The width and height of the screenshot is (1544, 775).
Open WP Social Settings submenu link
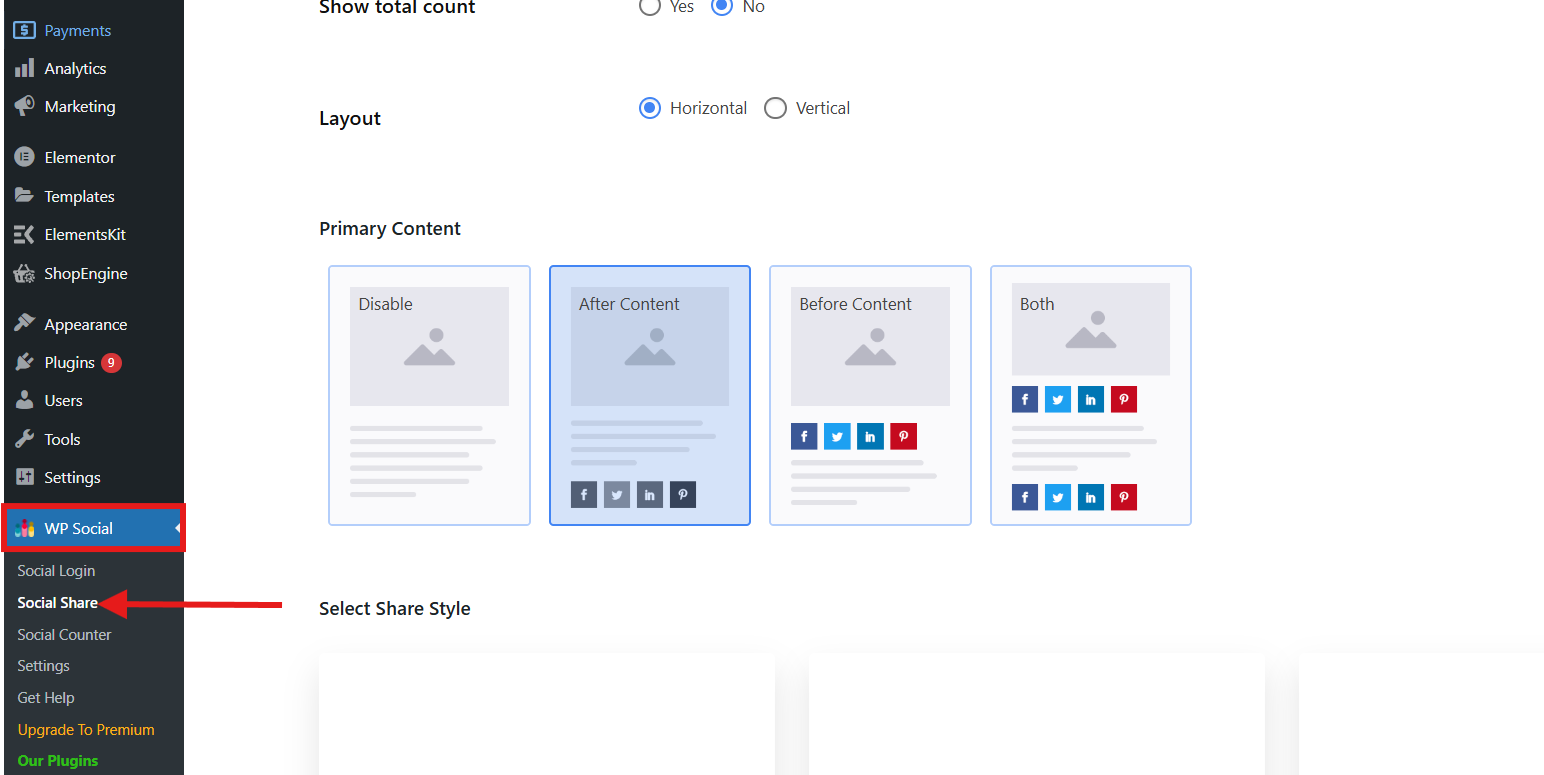43,666
